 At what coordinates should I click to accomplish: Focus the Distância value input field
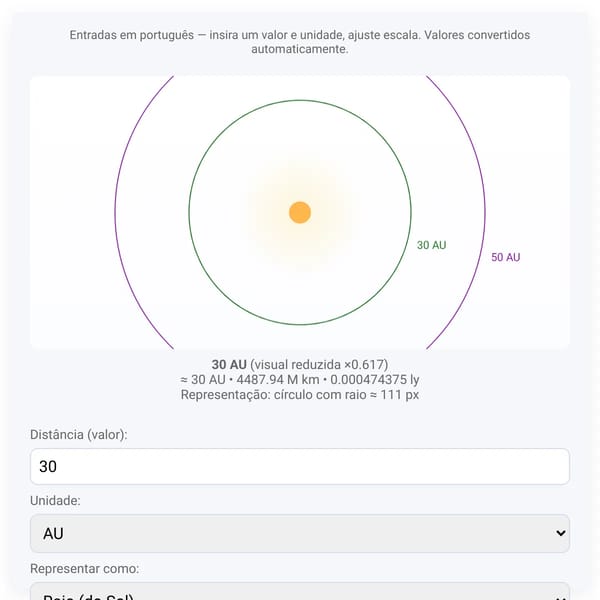pyautogui.click(x=300, y=466)
